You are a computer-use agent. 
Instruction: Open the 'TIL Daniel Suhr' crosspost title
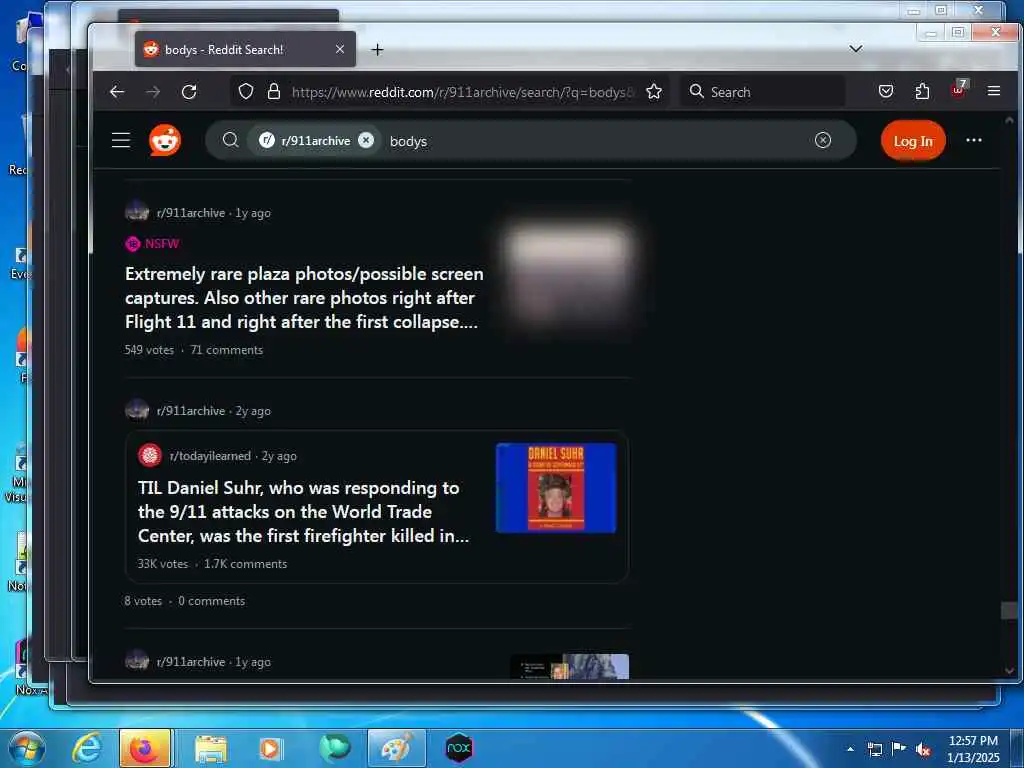304,512
